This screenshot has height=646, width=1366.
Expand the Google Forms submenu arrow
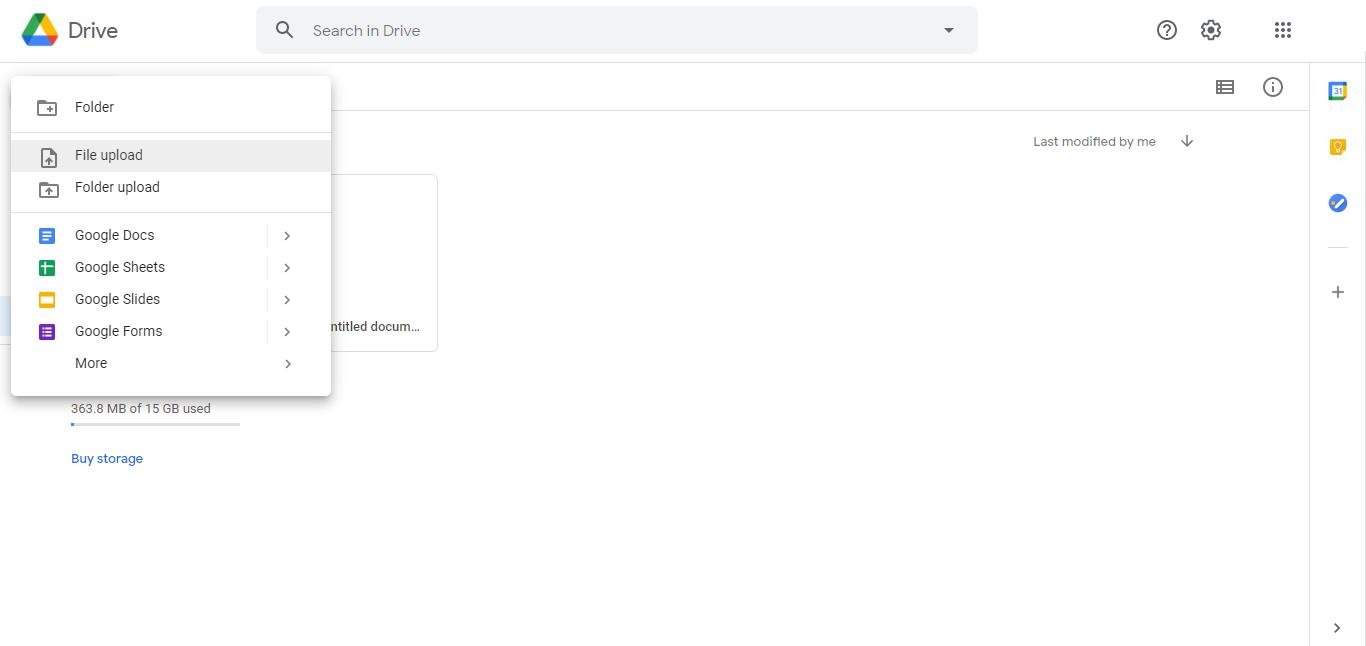287,332
